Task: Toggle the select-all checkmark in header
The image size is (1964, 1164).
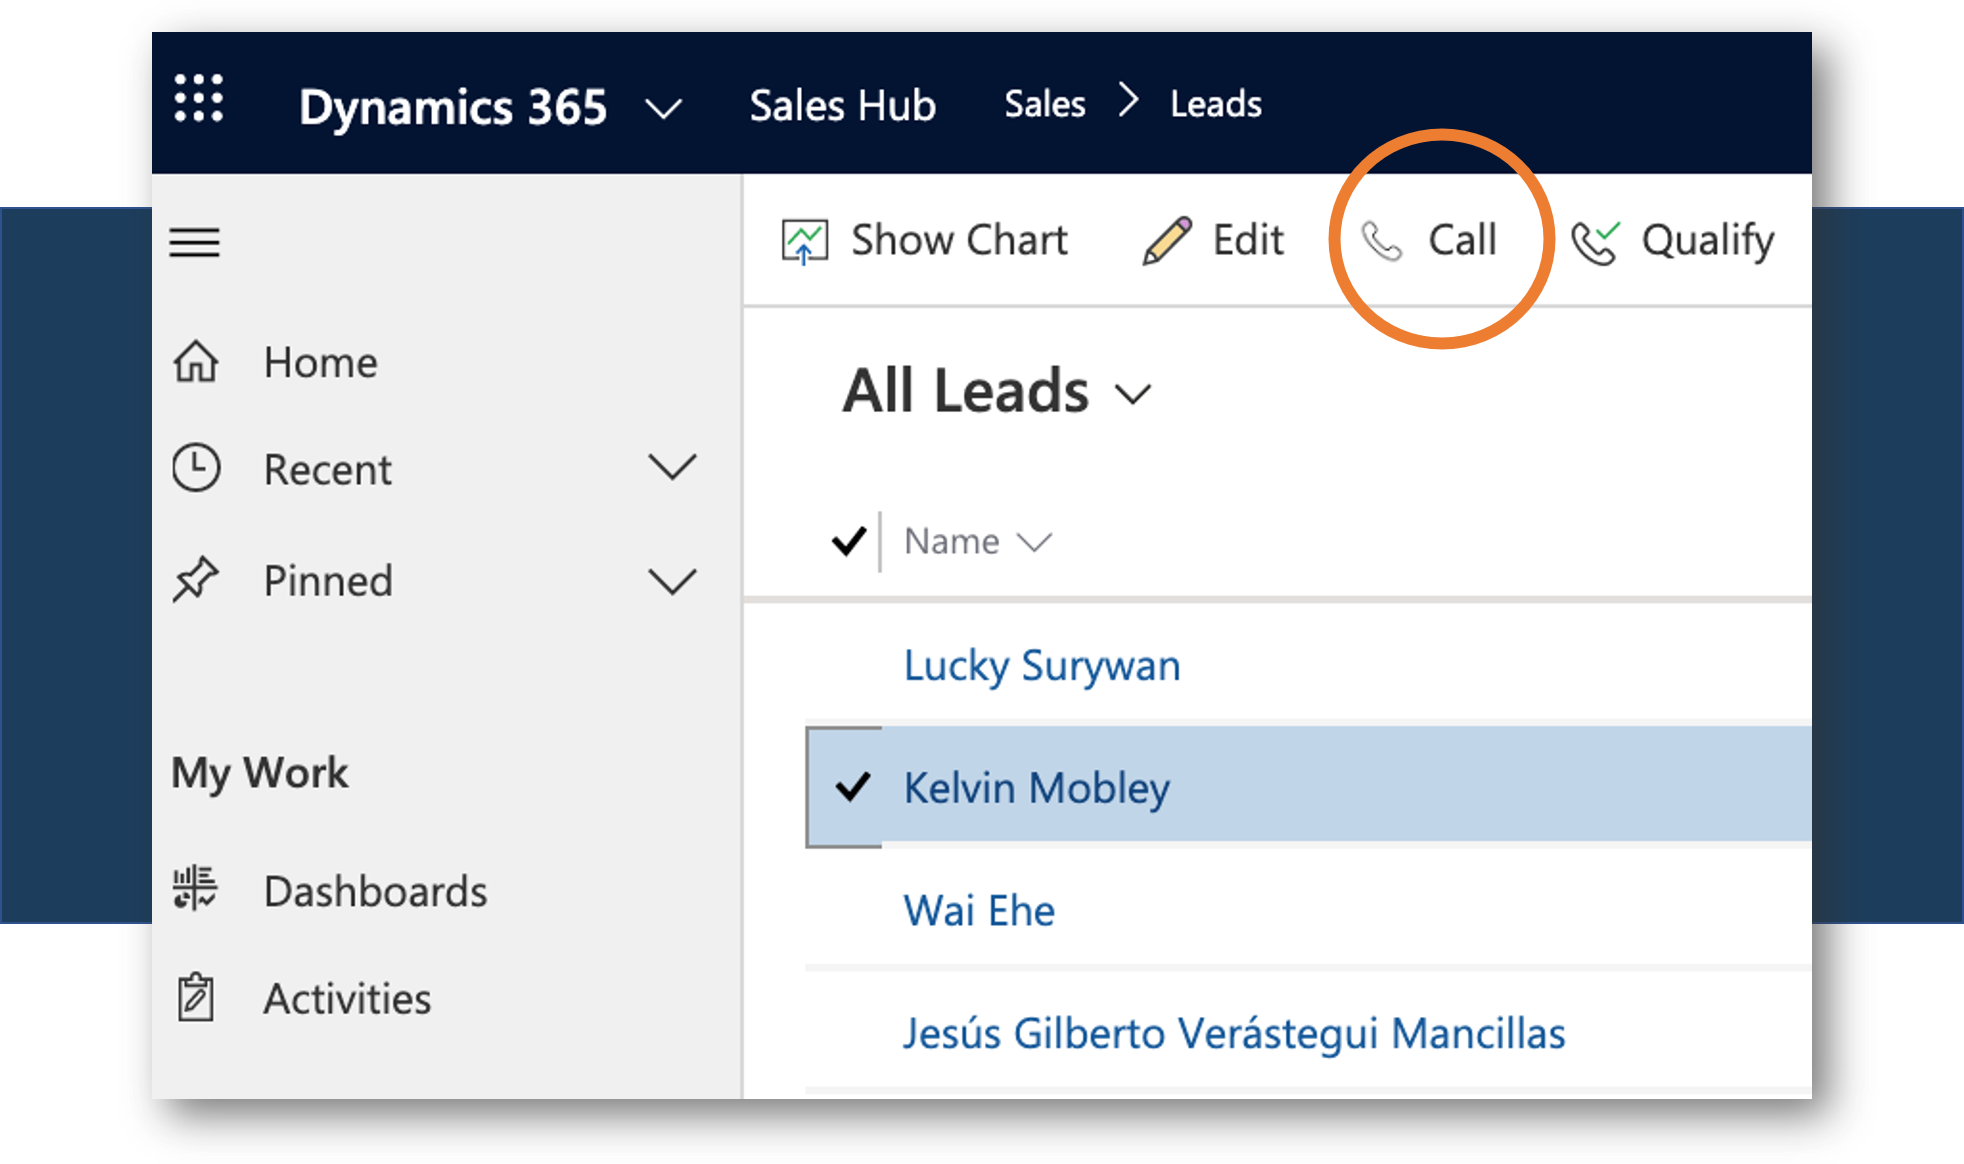Action: 849,541
